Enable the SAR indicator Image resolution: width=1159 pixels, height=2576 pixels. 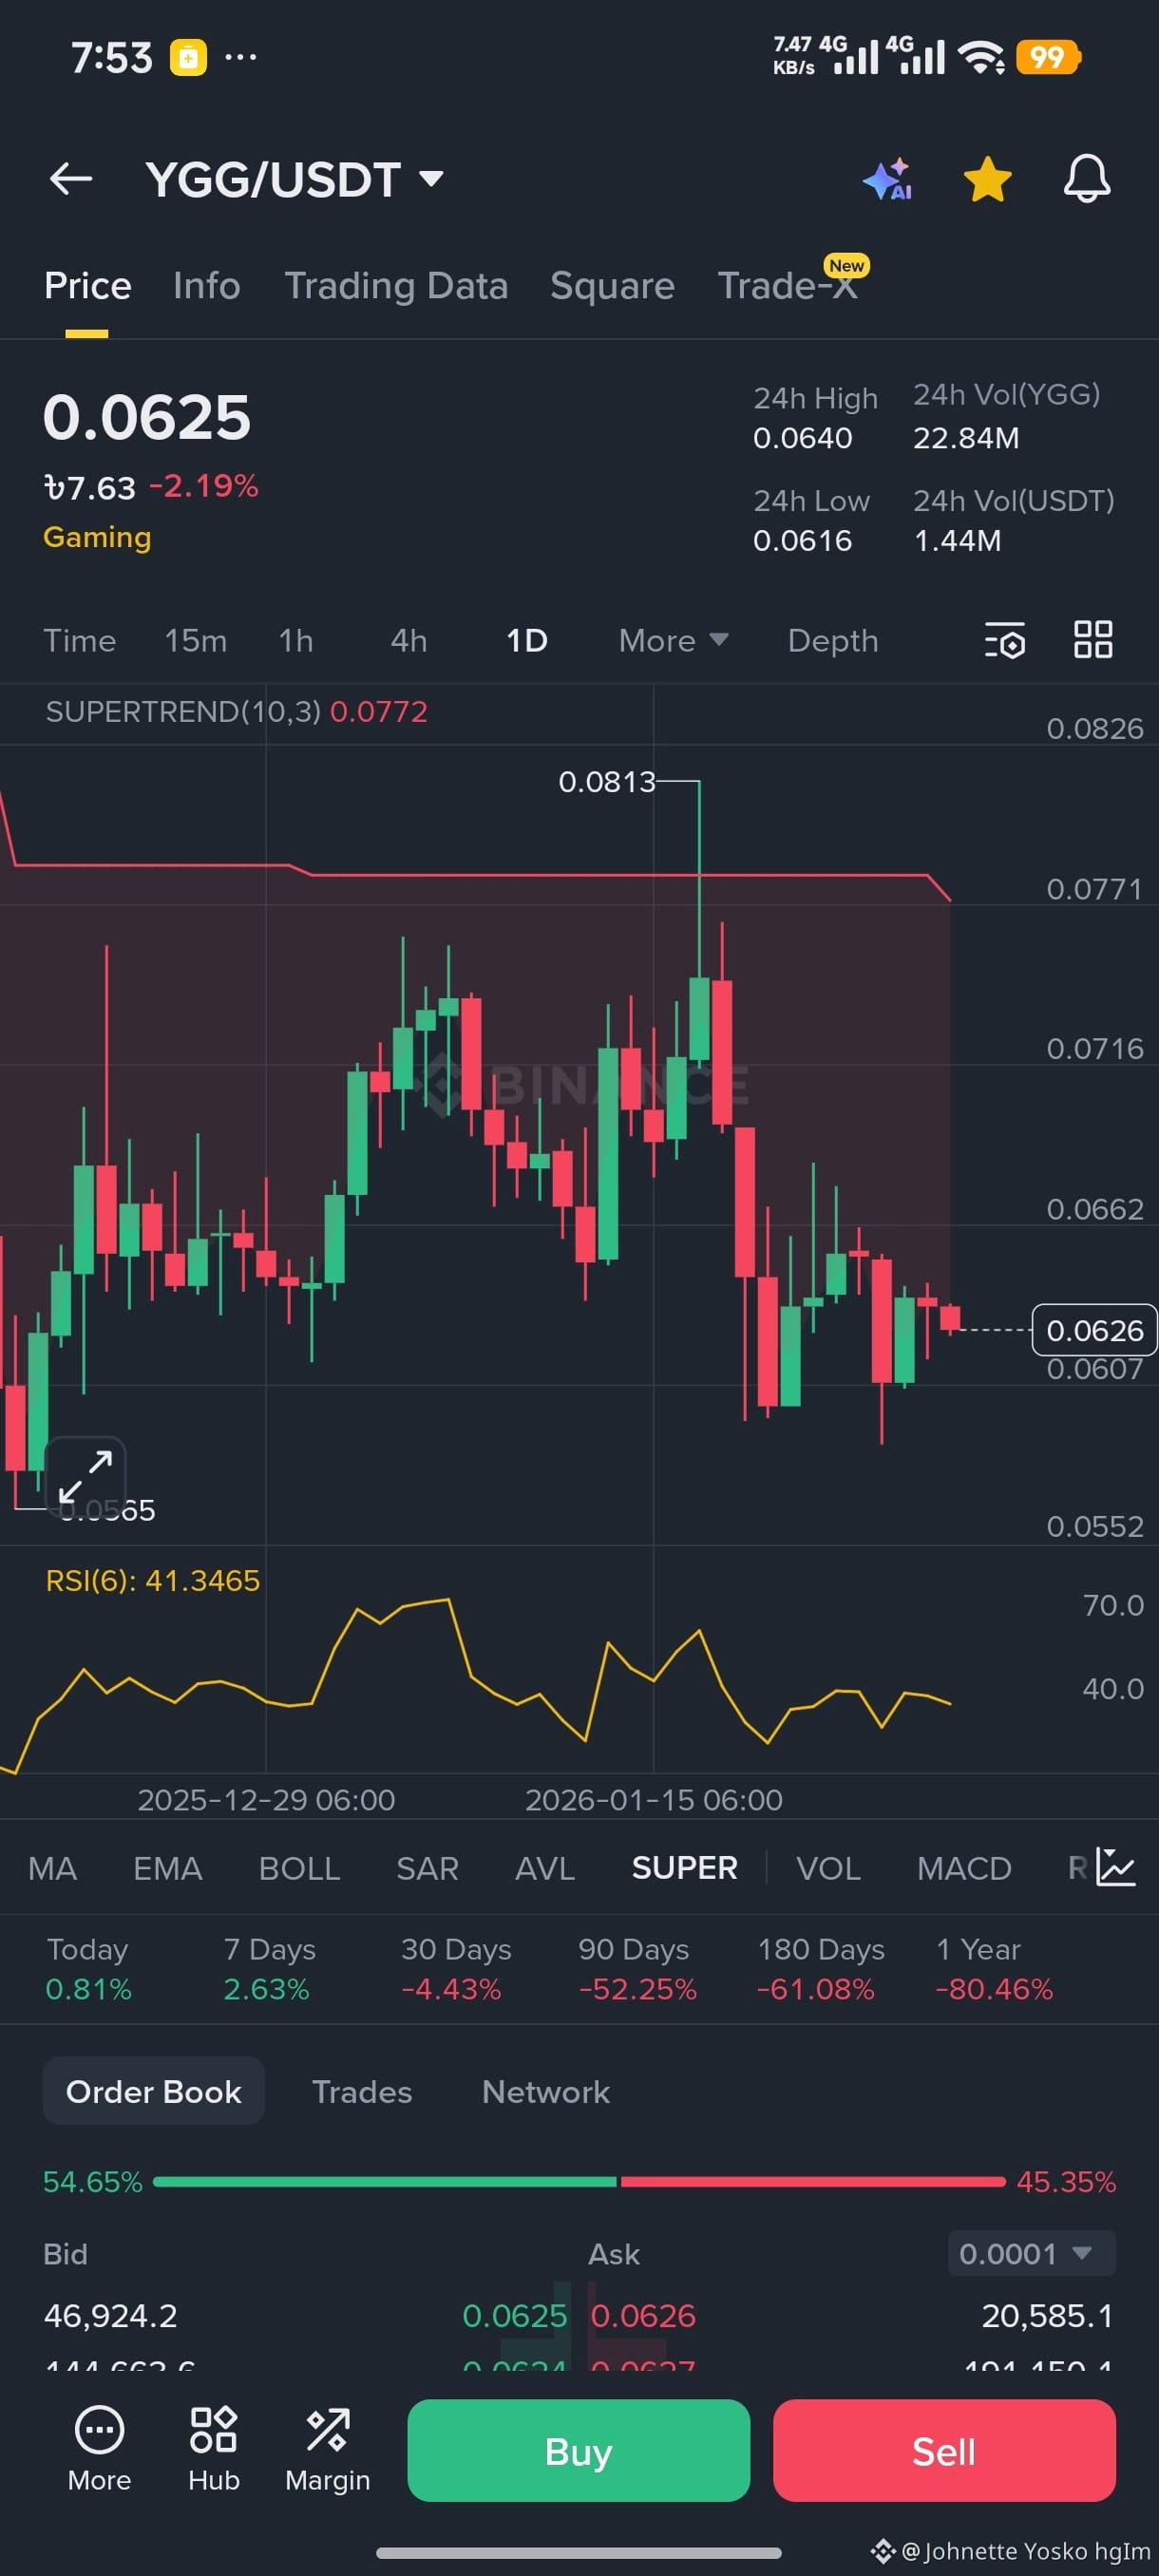427,1868
